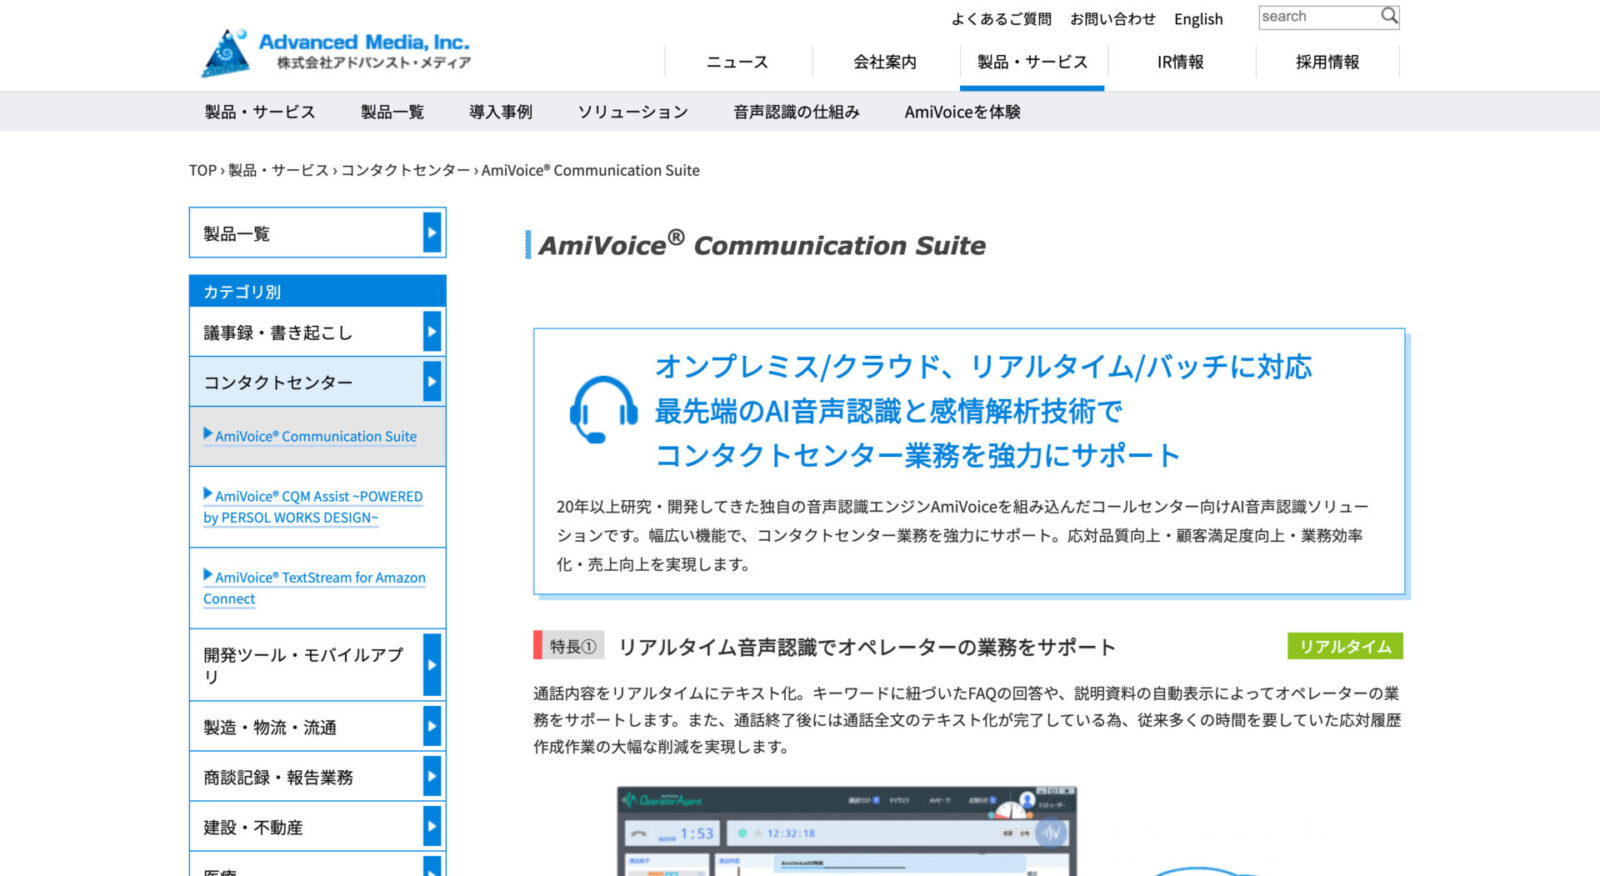1600x876 pixels.
Task: Open the IR情報 menu item
Action: point(1180,62)
